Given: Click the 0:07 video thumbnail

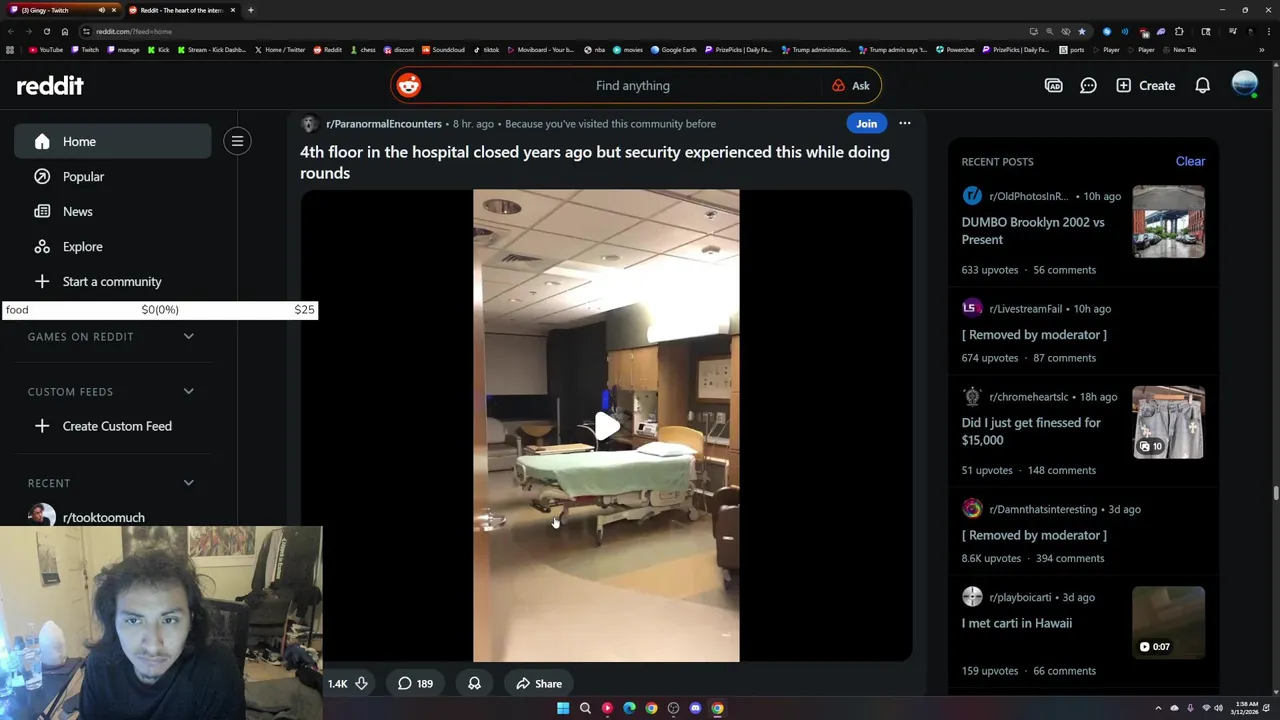Looking at the screenshot, I should (x=1168, y=623).
